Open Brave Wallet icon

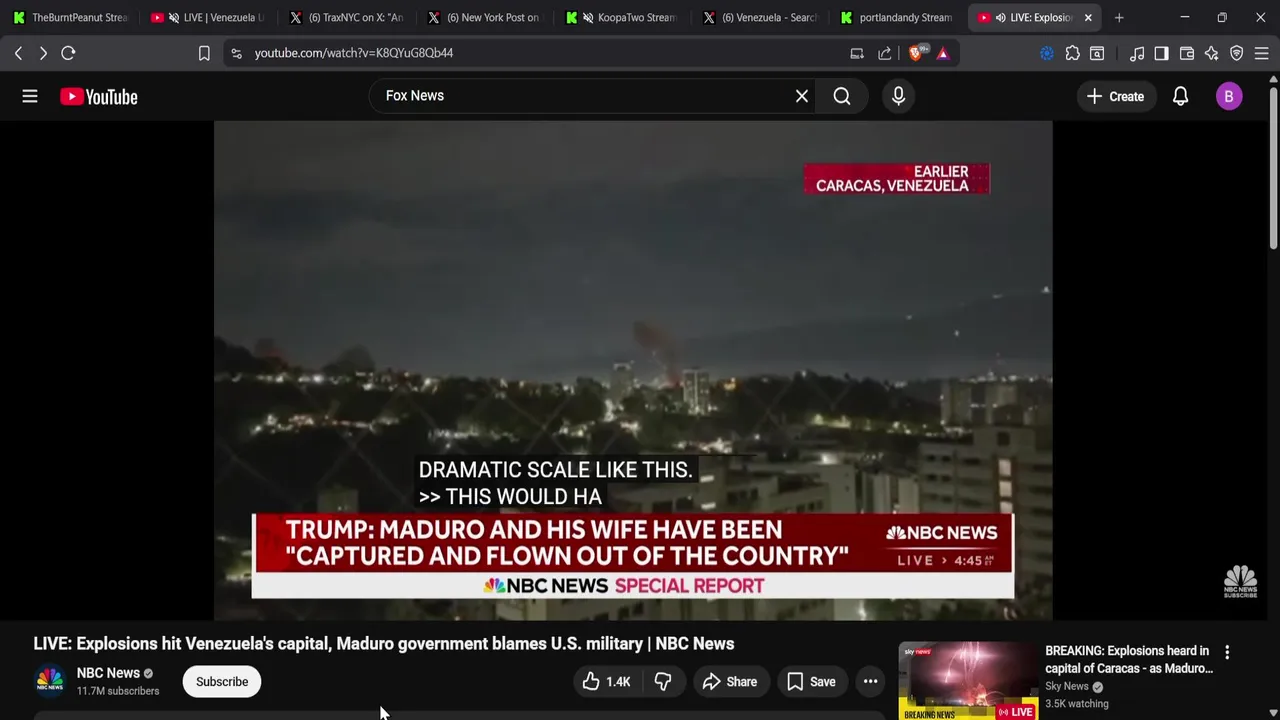[1187, 53]
